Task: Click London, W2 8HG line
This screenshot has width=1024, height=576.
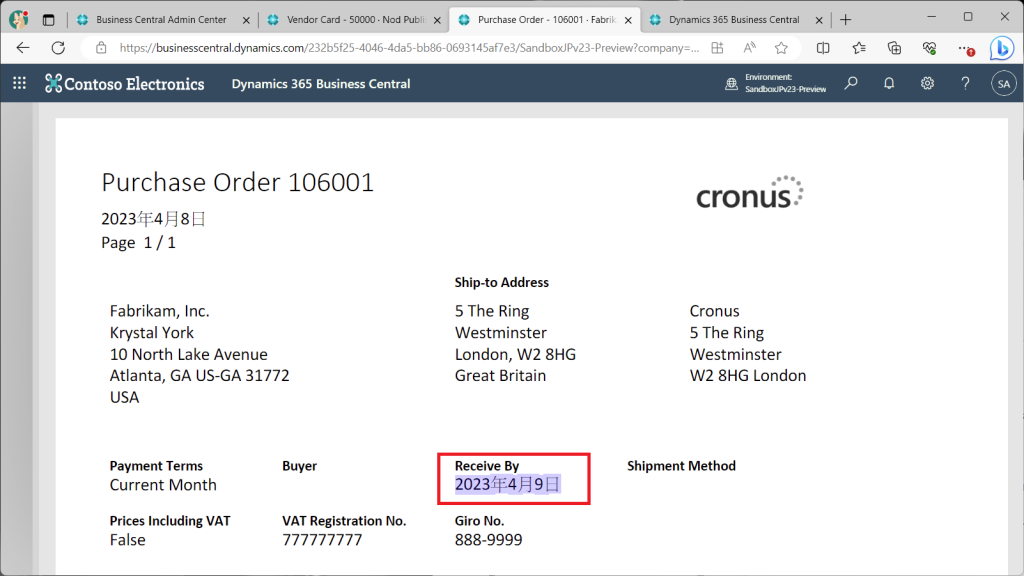Action: click(x=515, y=354)
